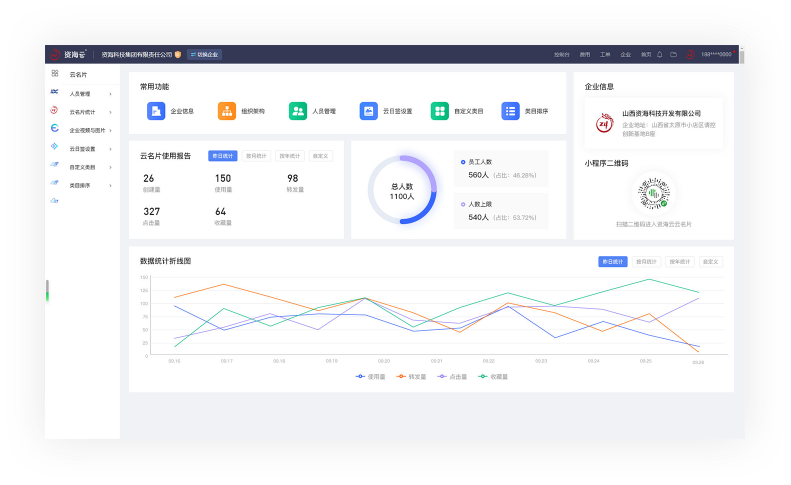Open 费用 in the top navigation

click(x=585, y=55)
